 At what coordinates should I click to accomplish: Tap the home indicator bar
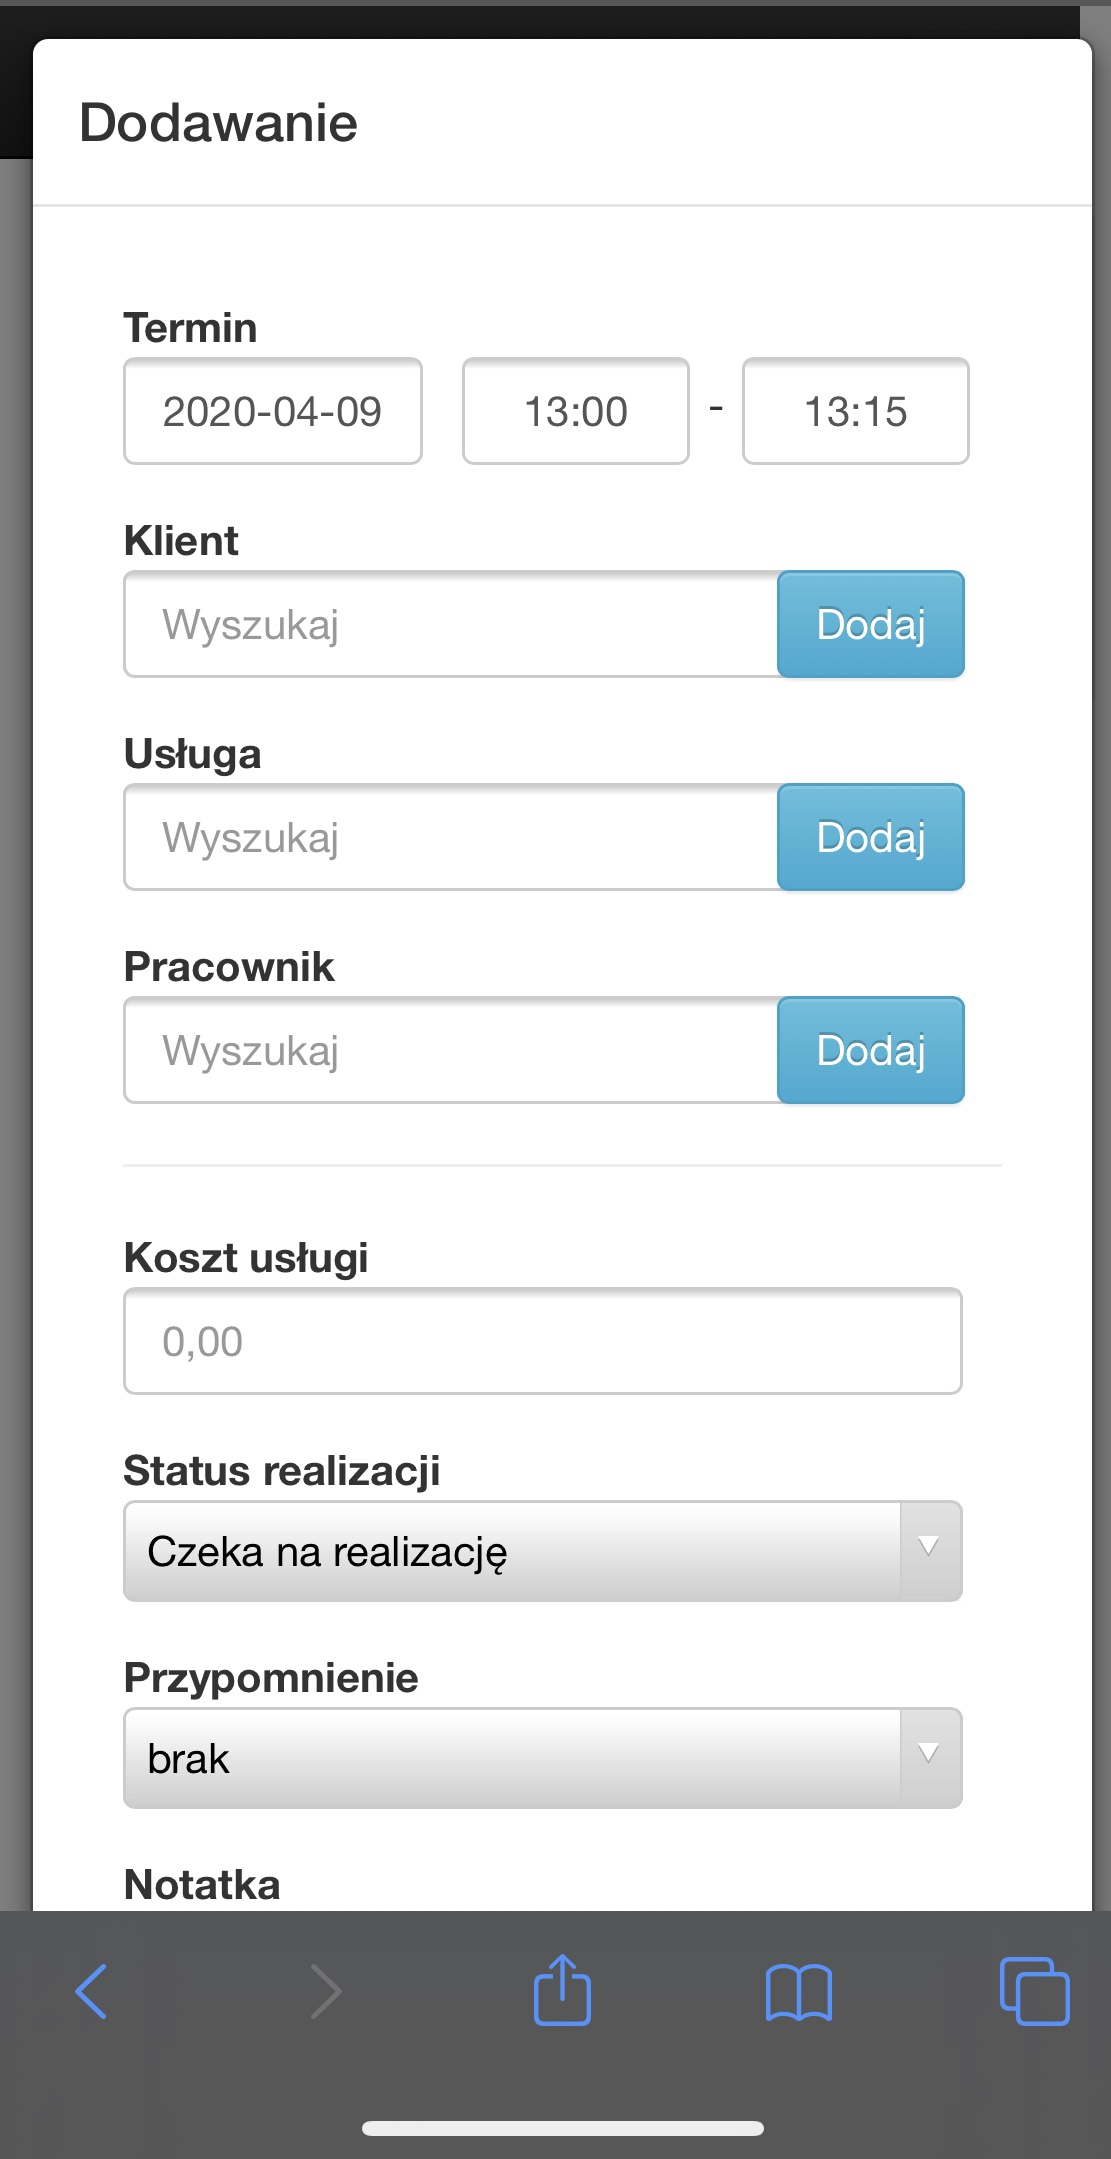click(562, 2128)
